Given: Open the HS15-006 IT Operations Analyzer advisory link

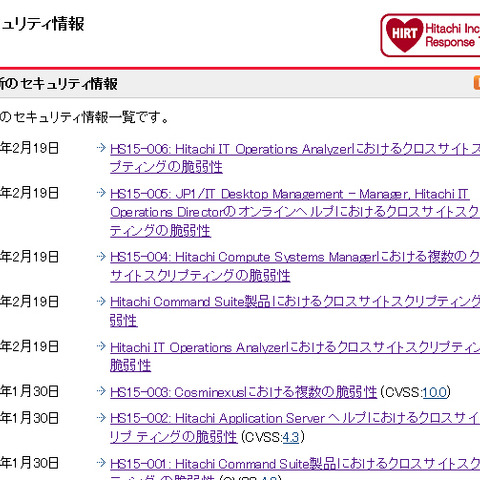Looking at the screenshot, I should [x=295, y=157].
